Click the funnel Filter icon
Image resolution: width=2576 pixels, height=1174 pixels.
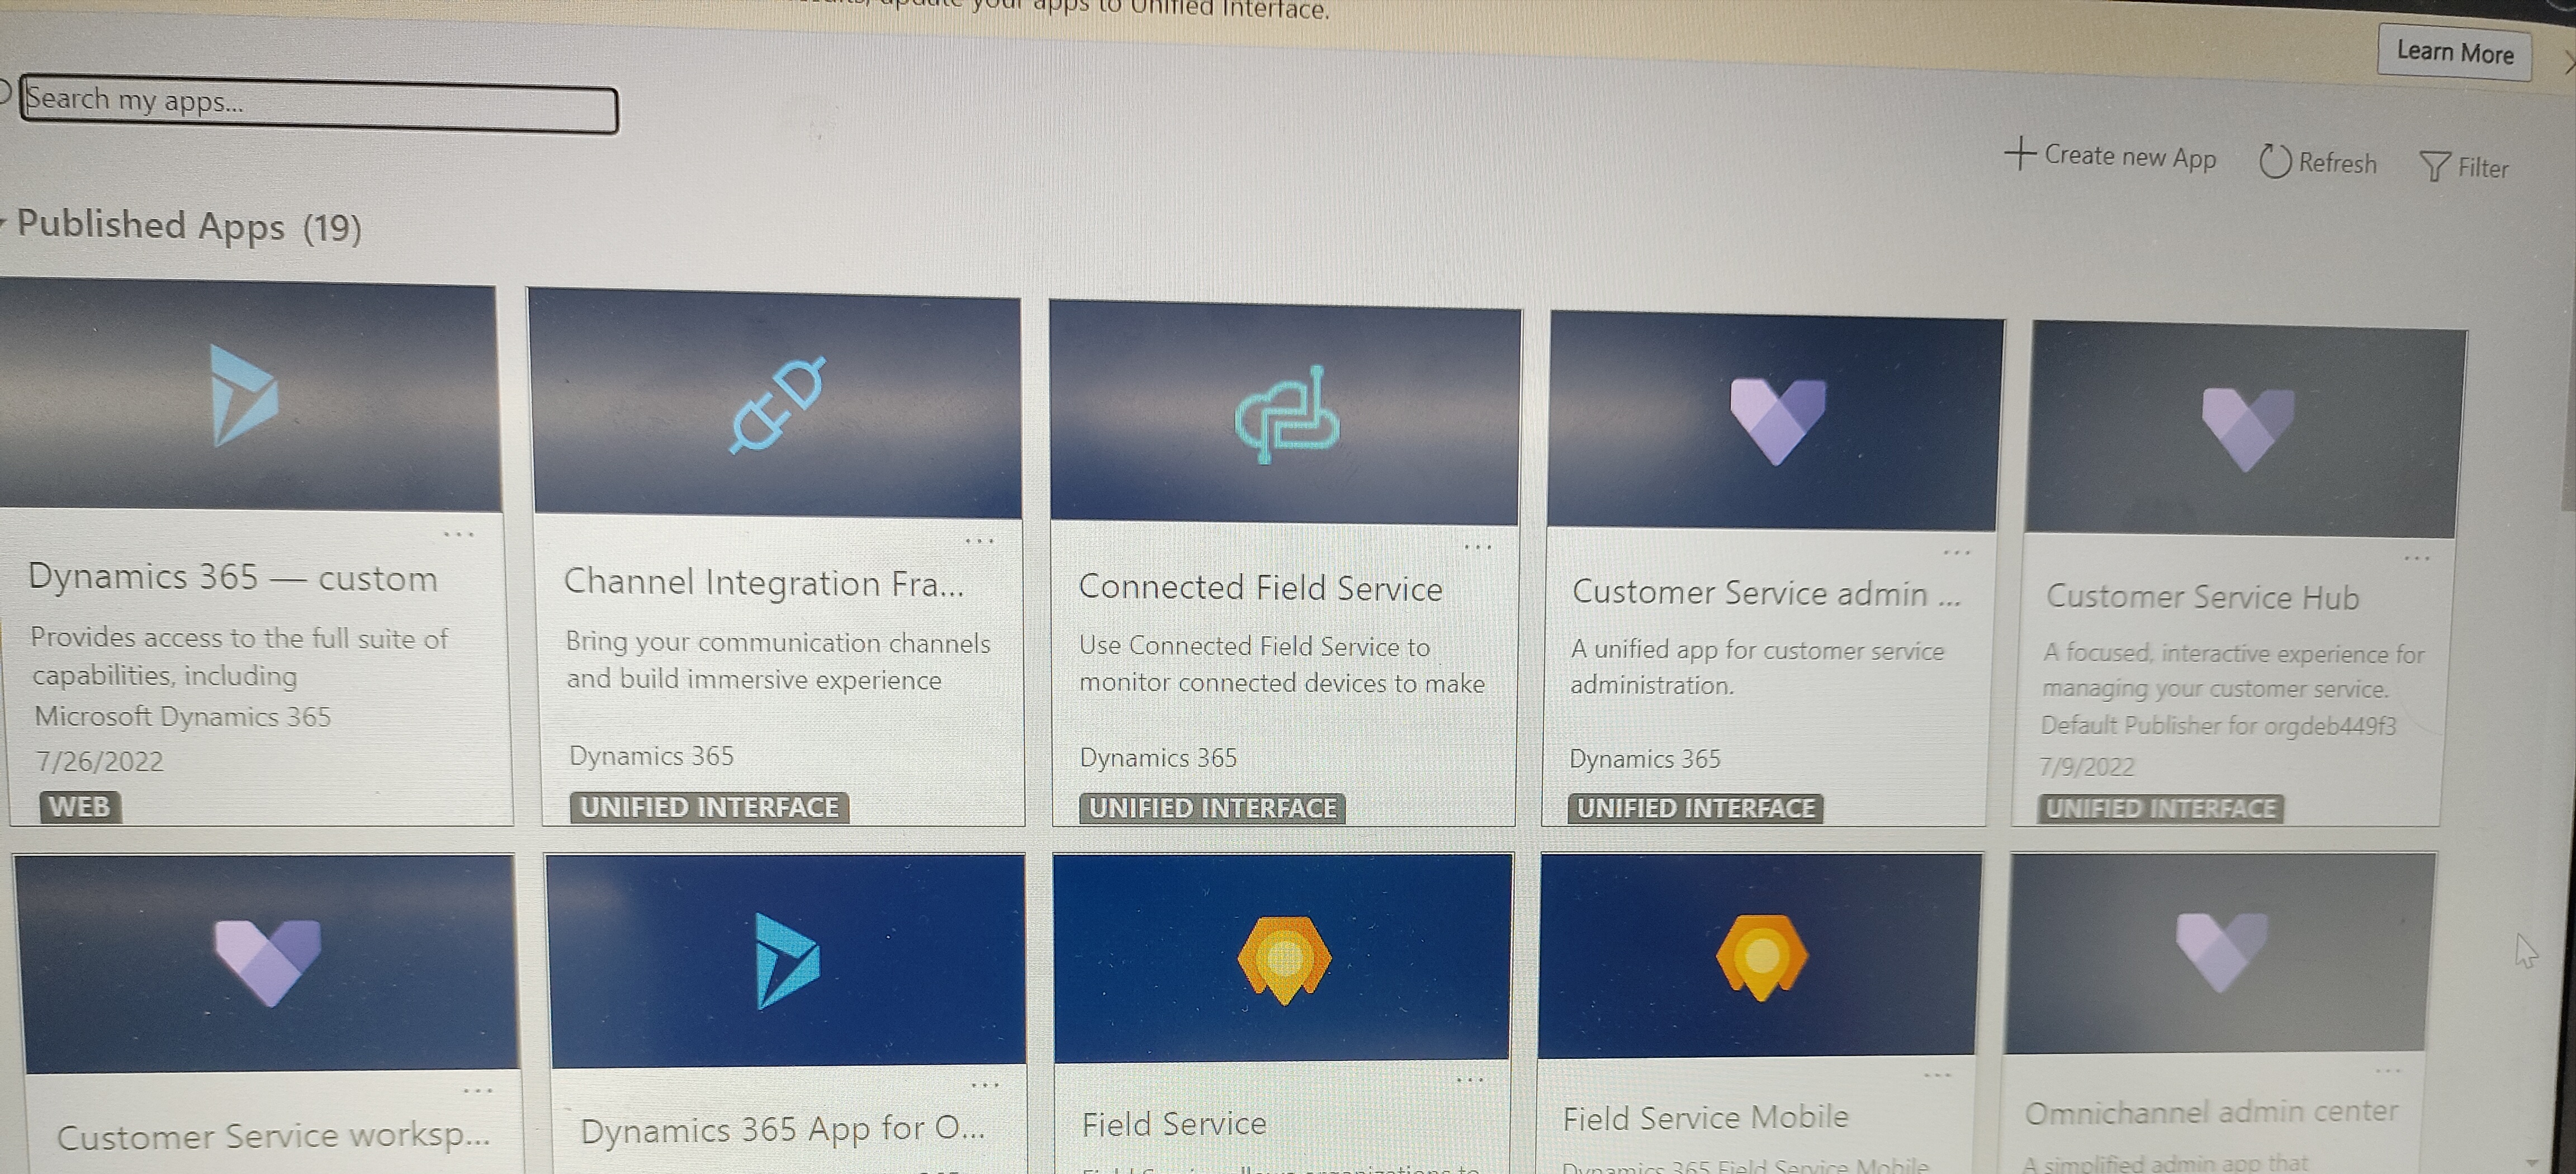(x=2434, y=166)
